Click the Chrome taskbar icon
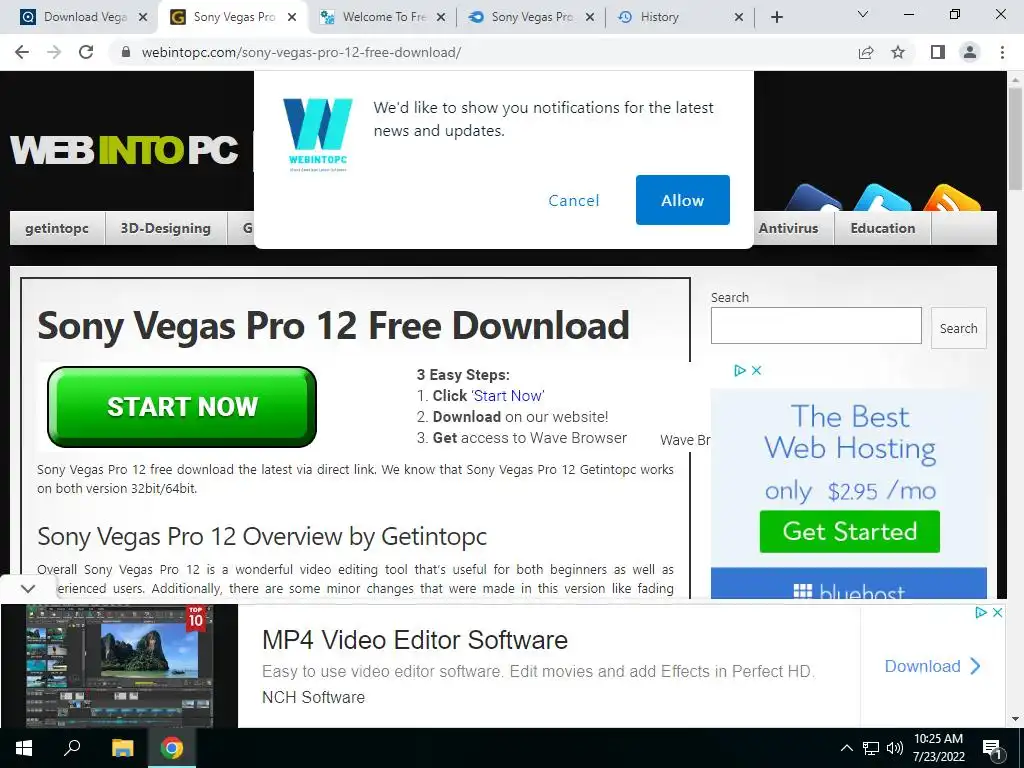Screen dimensions: 1024x768 [172, 748]
